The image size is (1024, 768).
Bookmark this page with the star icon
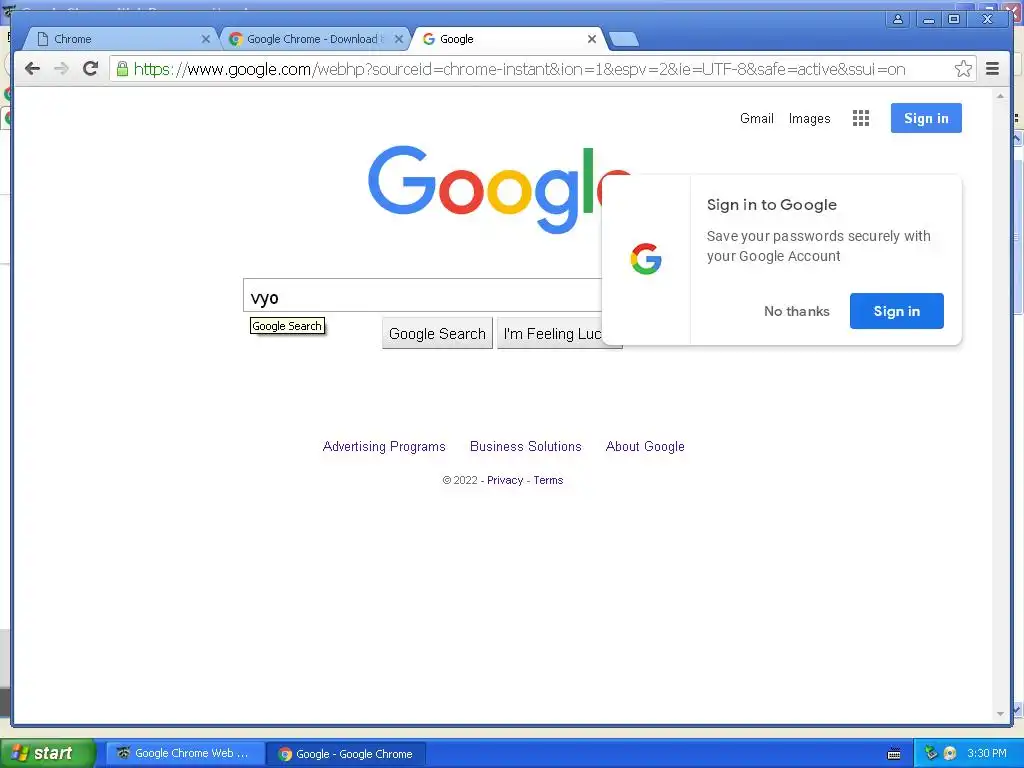(963, 69)
